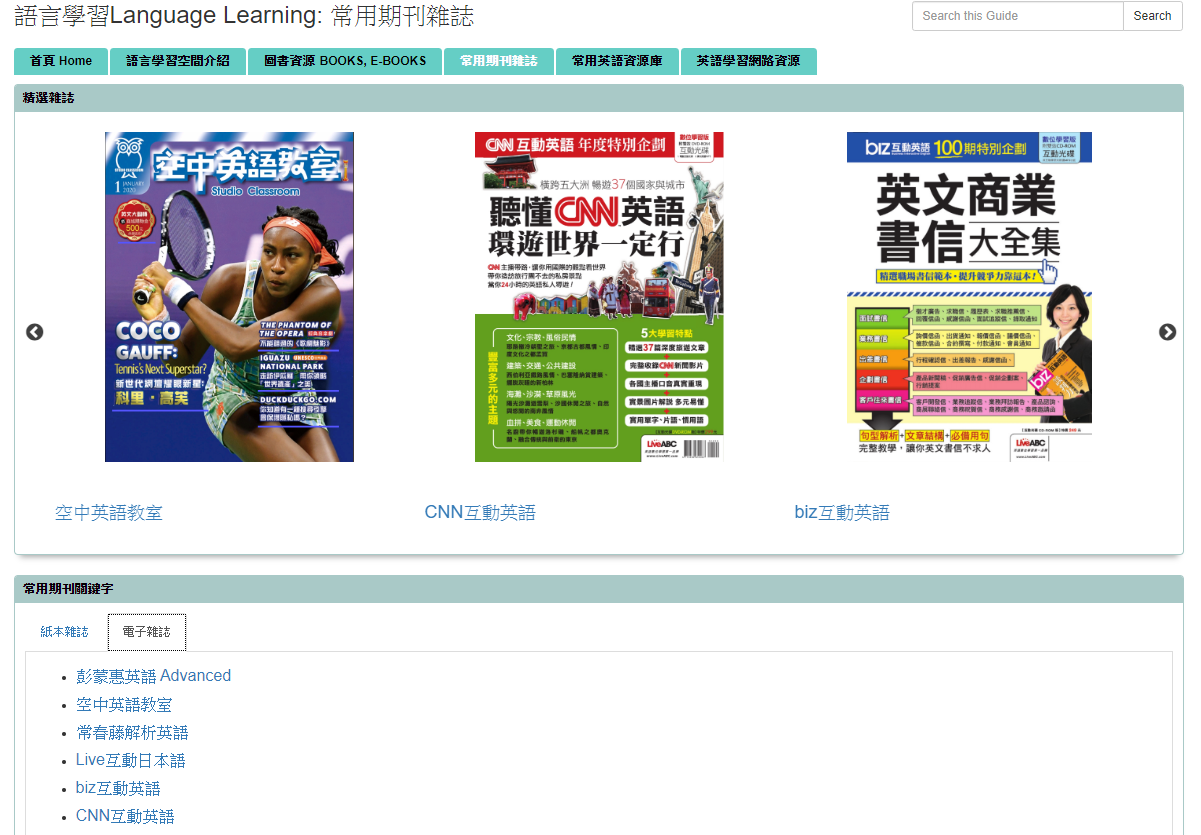Click the 語言學習Language Learning page title
This screenshot has height=835, width=1201.
click(245, 16)
